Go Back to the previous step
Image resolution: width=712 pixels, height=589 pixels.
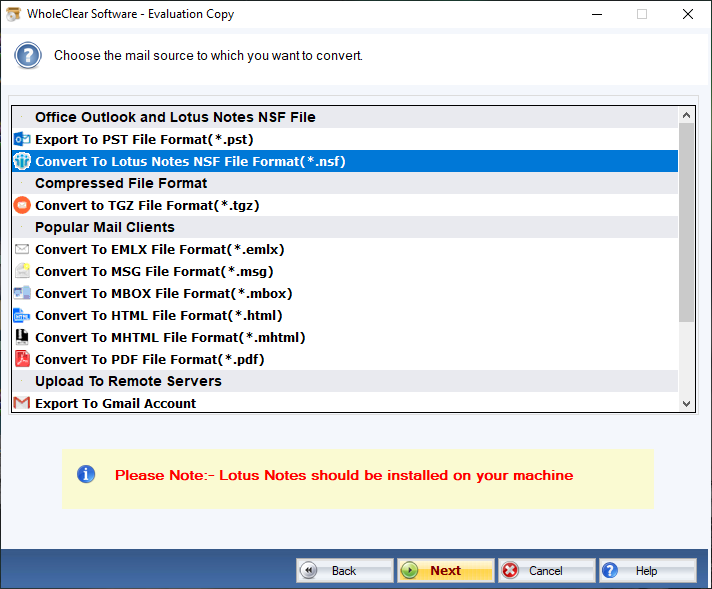click(345, 570)
